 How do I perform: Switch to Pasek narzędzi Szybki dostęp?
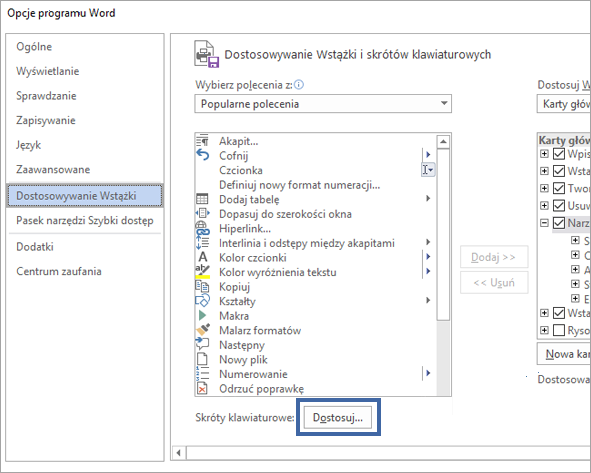85,220
